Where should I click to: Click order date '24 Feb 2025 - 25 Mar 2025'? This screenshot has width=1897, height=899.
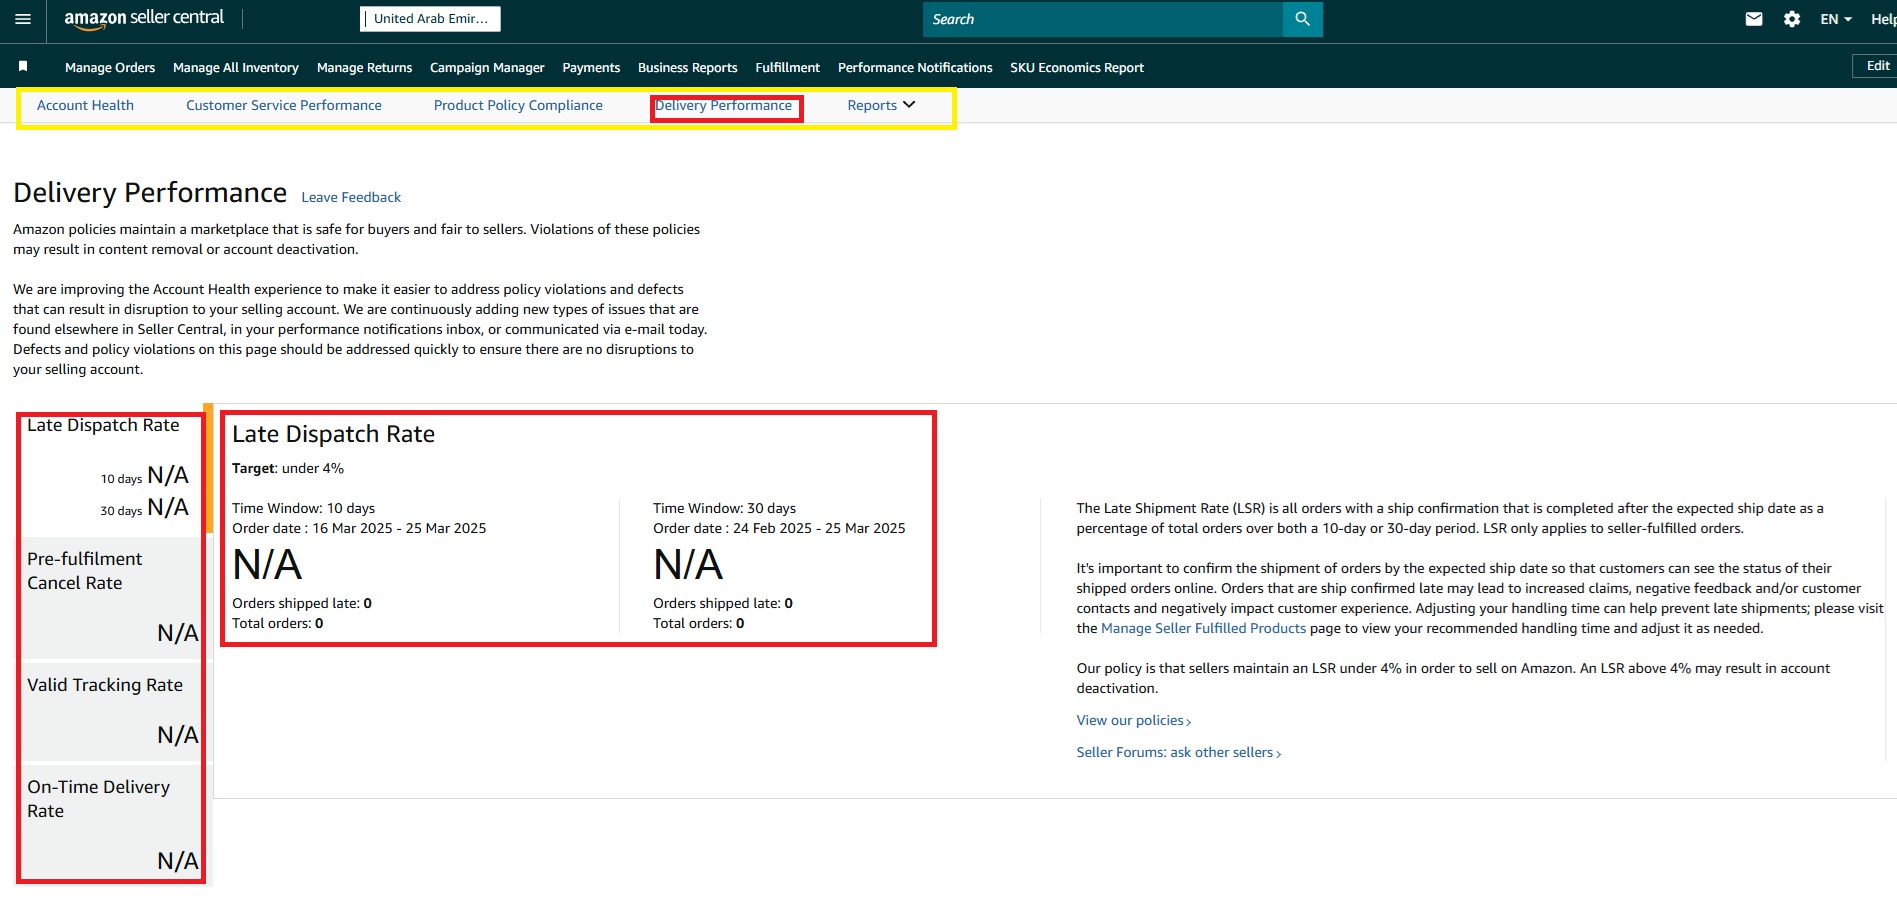819,528
